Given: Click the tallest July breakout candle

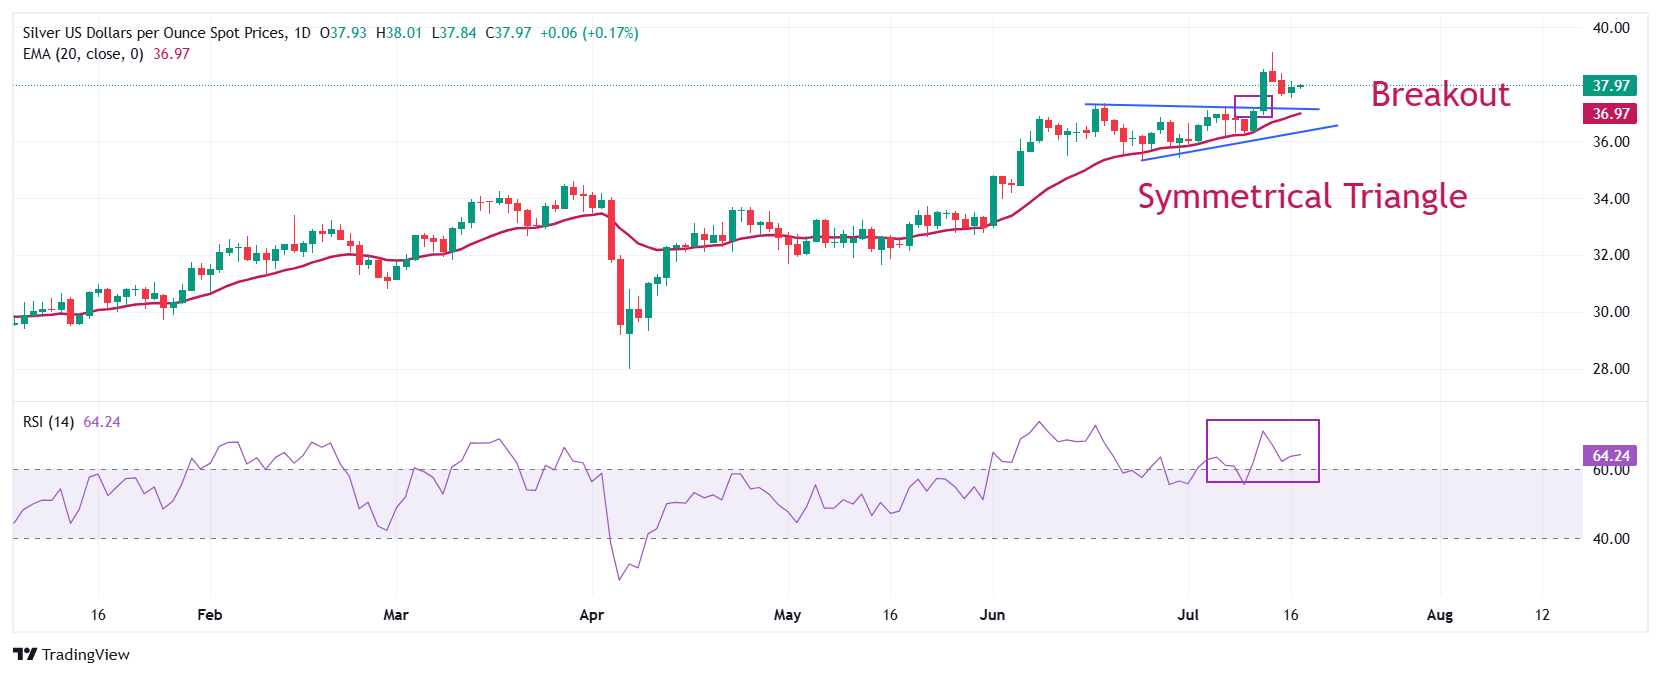Looking at the screenshot, I should (1264, 90).
